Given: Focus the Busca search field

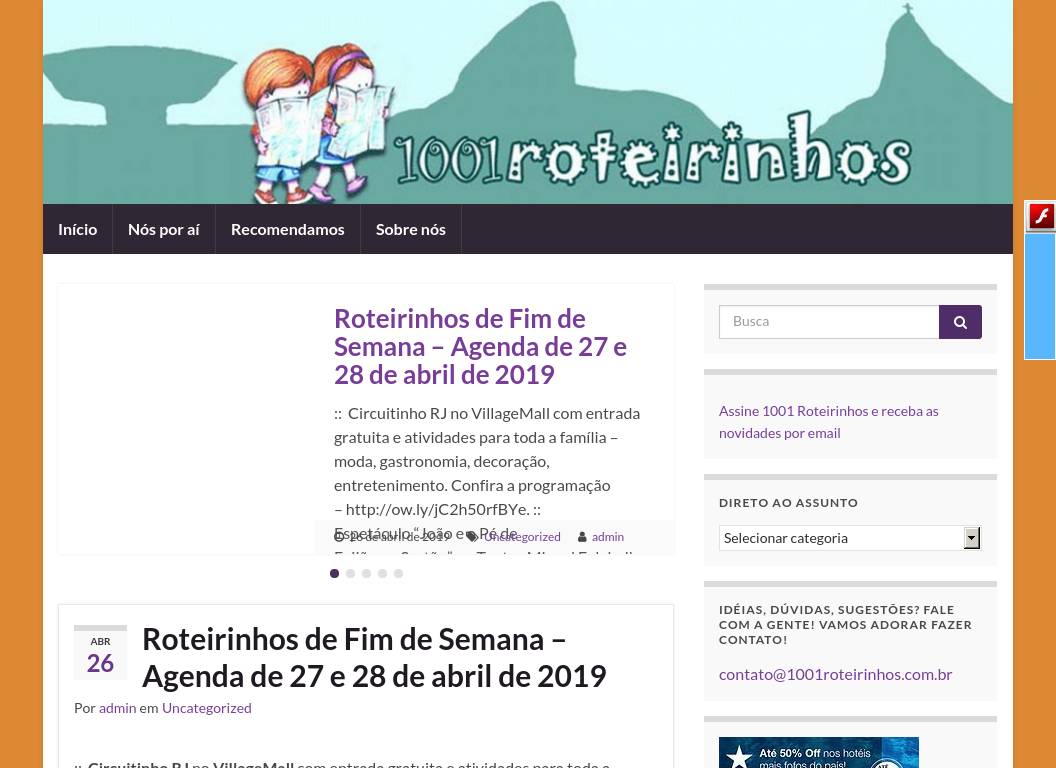Looking at the screenshot, I should 829,322.
